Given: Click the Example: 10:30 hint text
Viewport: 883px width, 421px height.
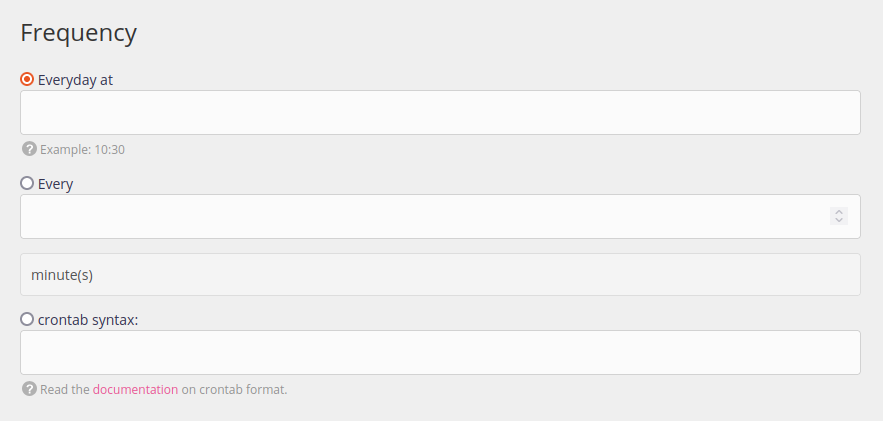Looking at the screenshot, I should (82, 150).
